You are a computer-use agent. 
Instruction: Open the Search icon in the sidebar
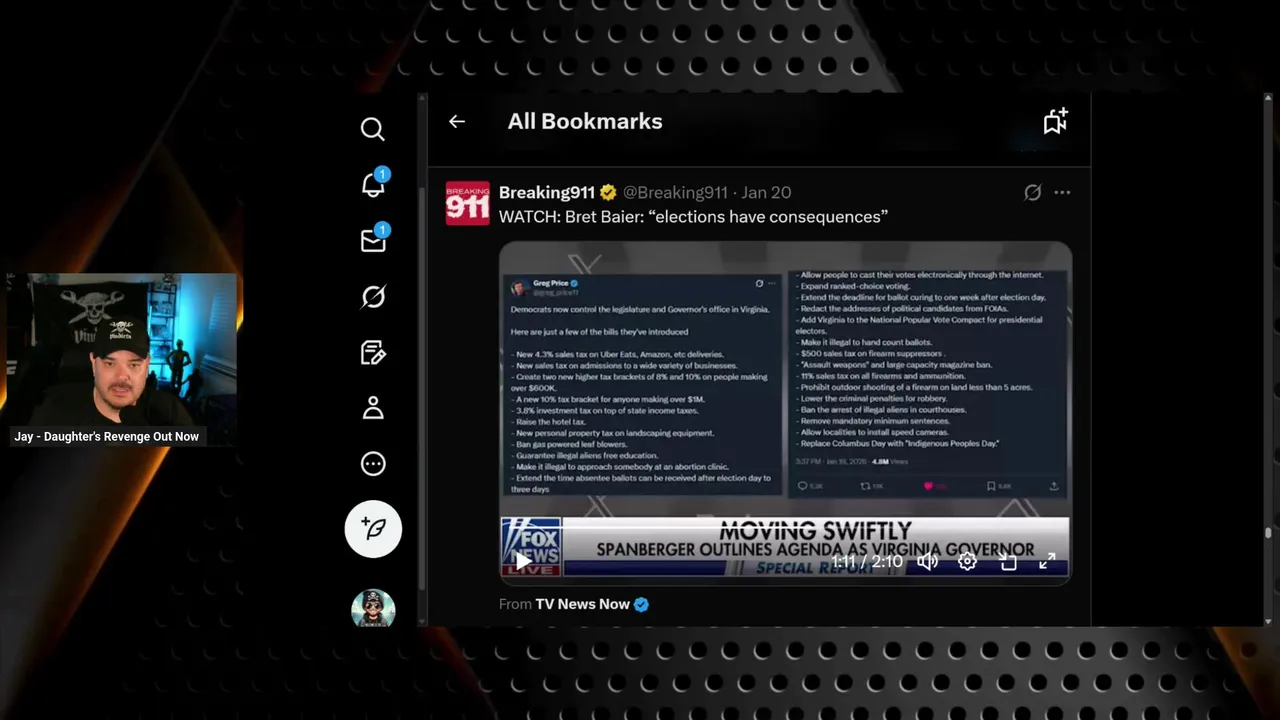tap(373, 129)
